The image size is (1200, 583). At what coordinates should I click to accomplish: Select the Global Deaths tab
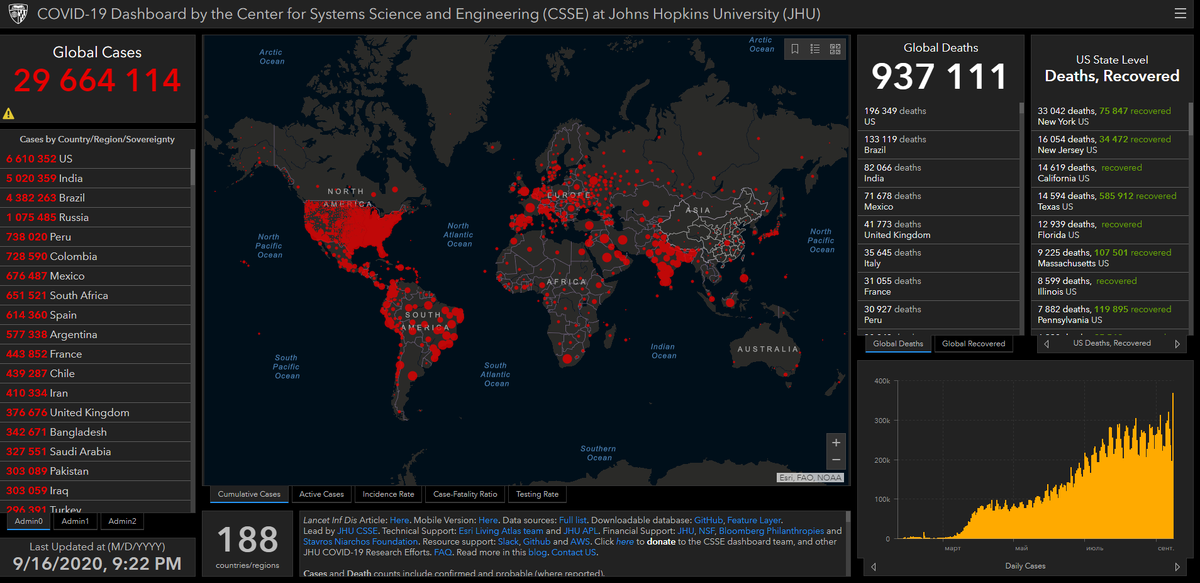897,344
